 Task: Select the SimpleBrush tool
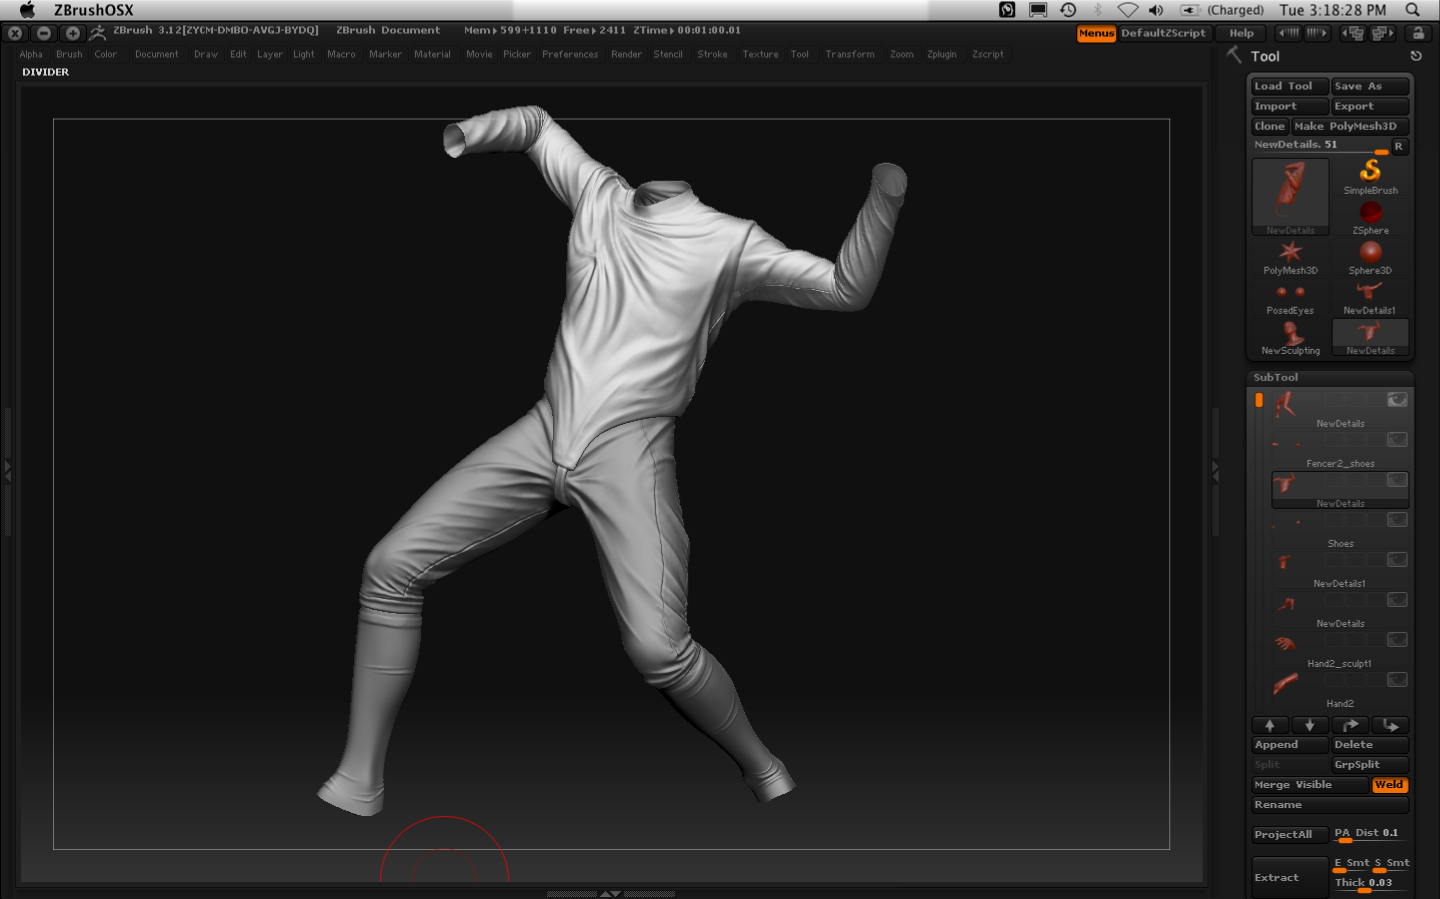[1370, 177]
